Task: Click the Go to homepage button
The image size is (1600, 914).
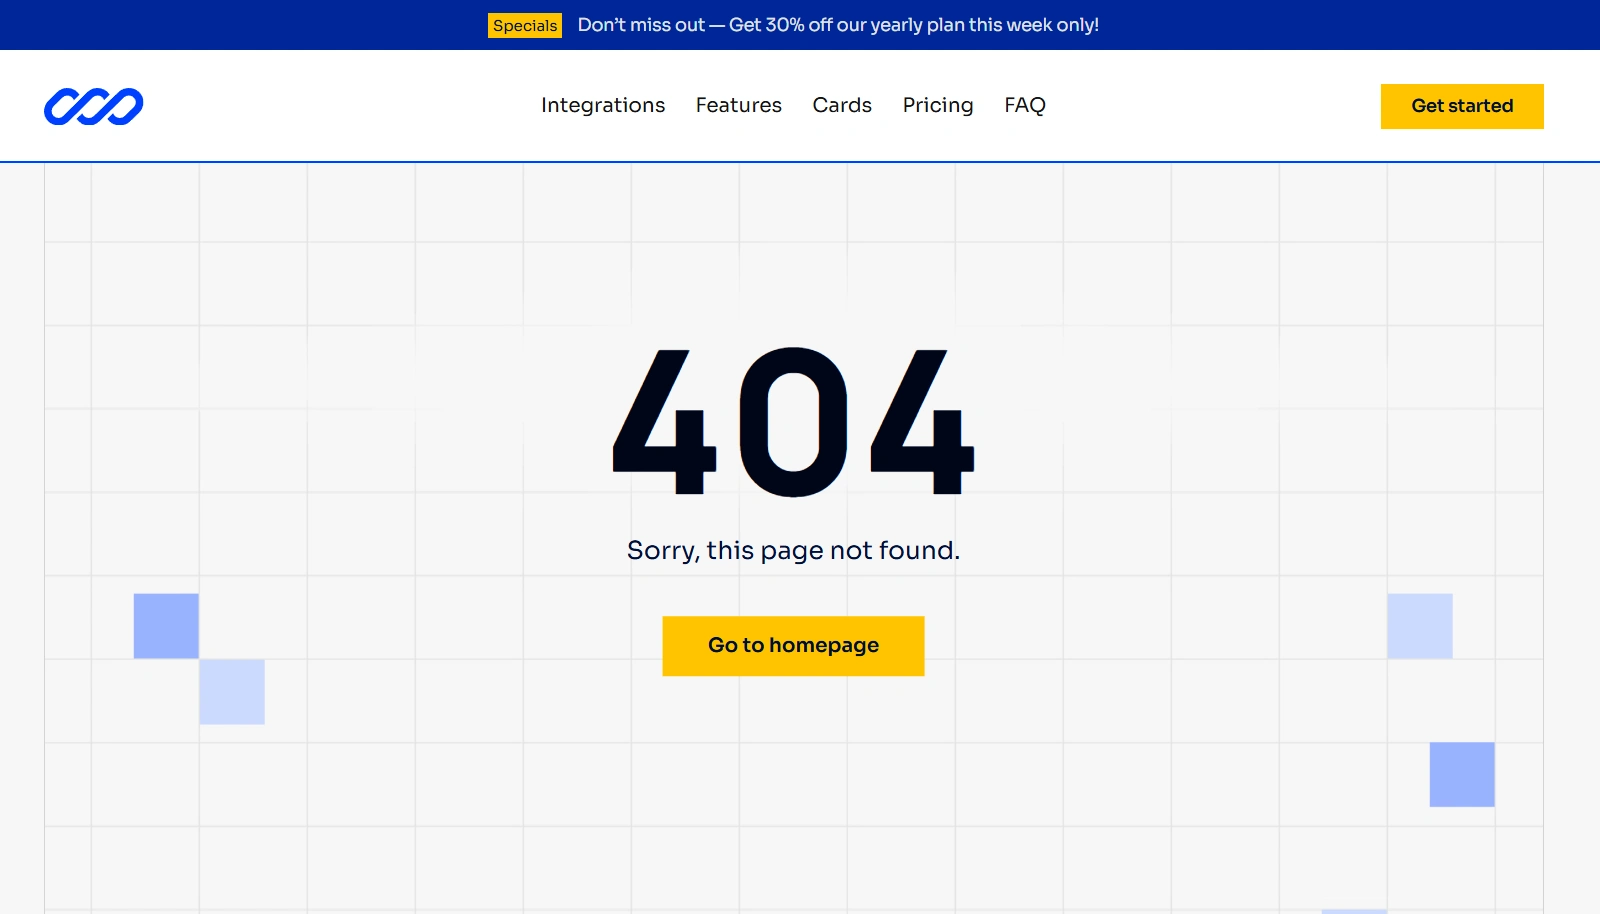Action: [x=793, y=646]
